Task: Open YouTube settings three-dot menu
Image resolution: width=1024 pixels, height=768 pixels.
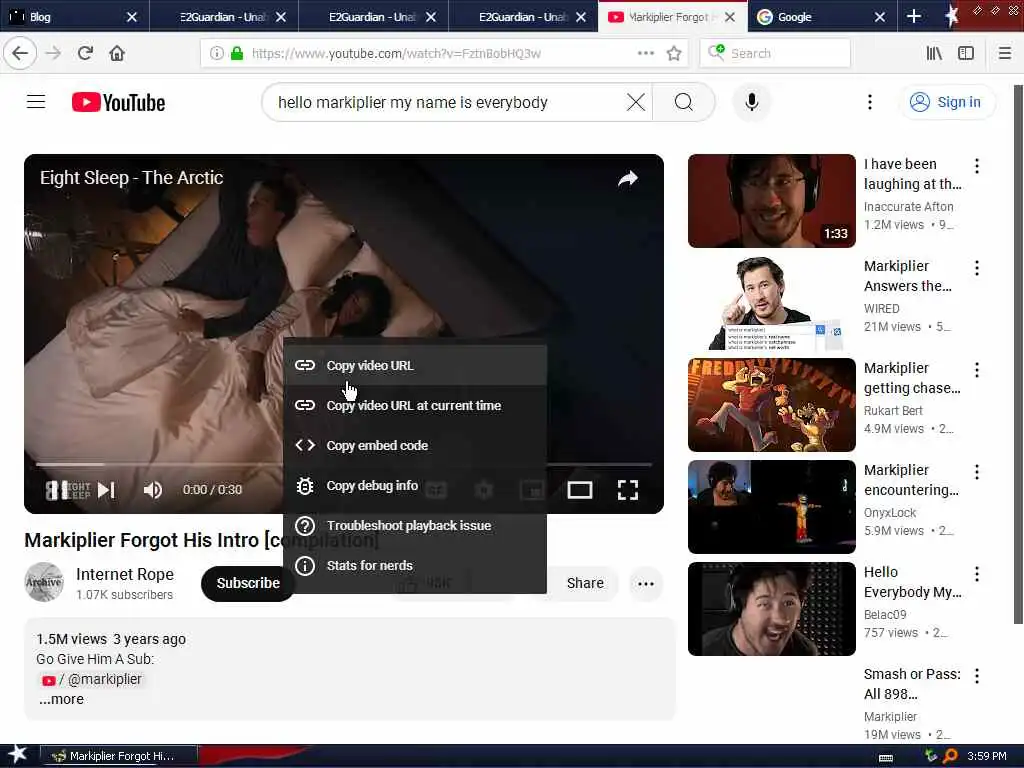Action: pyautogui.click(x=869, y=102)
